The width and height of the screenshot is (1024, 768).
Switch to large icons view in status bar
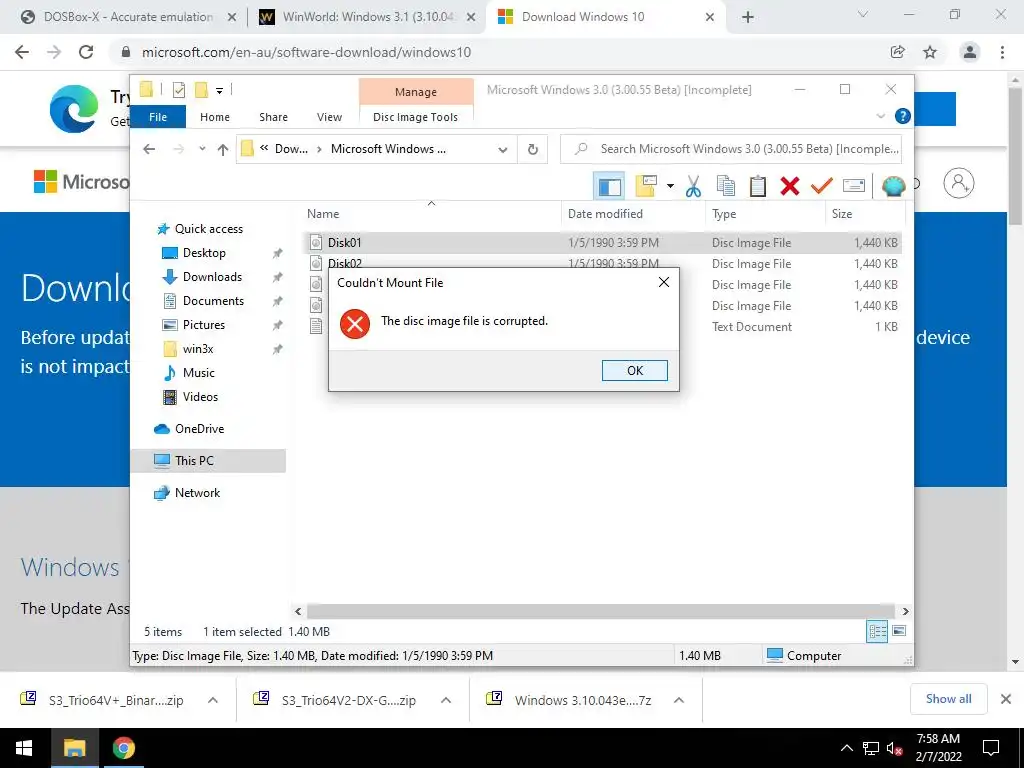pyautogui.click(x=899, y=632)
